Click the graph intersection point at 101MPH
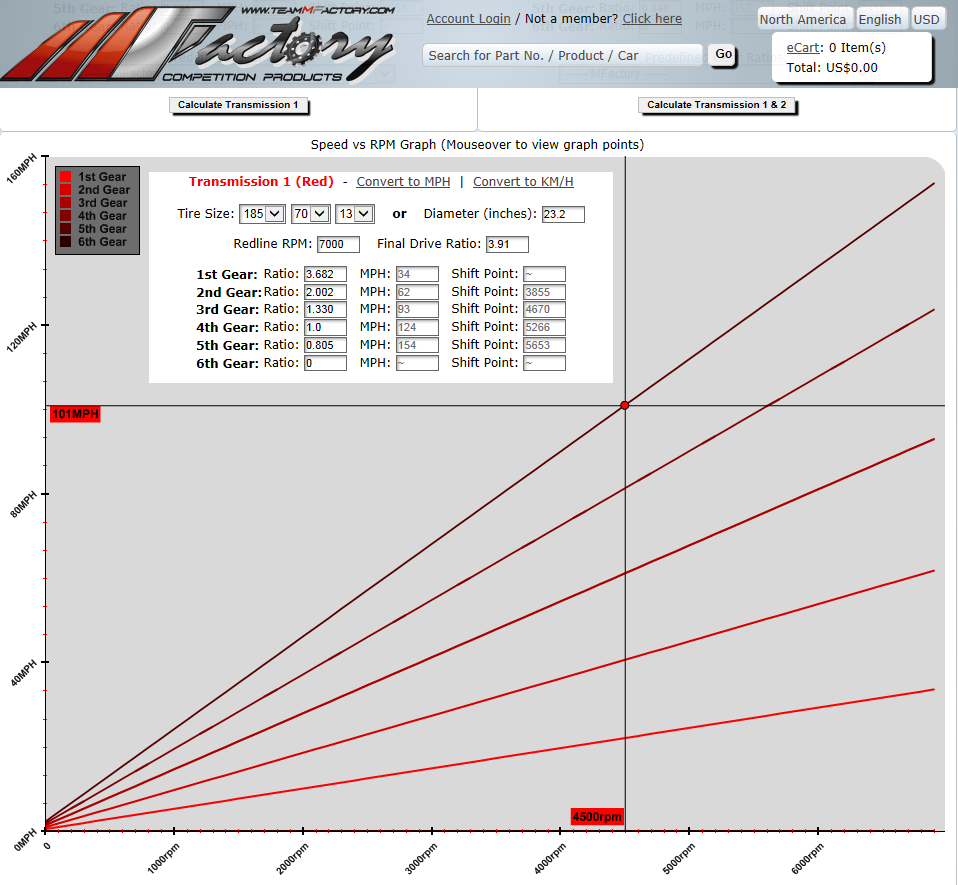958x885 pixels. coord(625,405)
